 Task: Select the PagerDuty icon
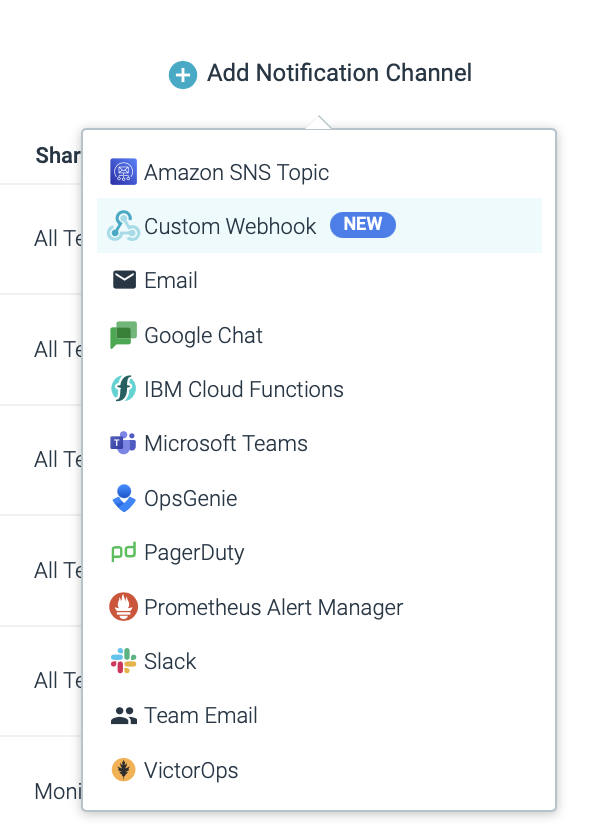coord(123,552)
